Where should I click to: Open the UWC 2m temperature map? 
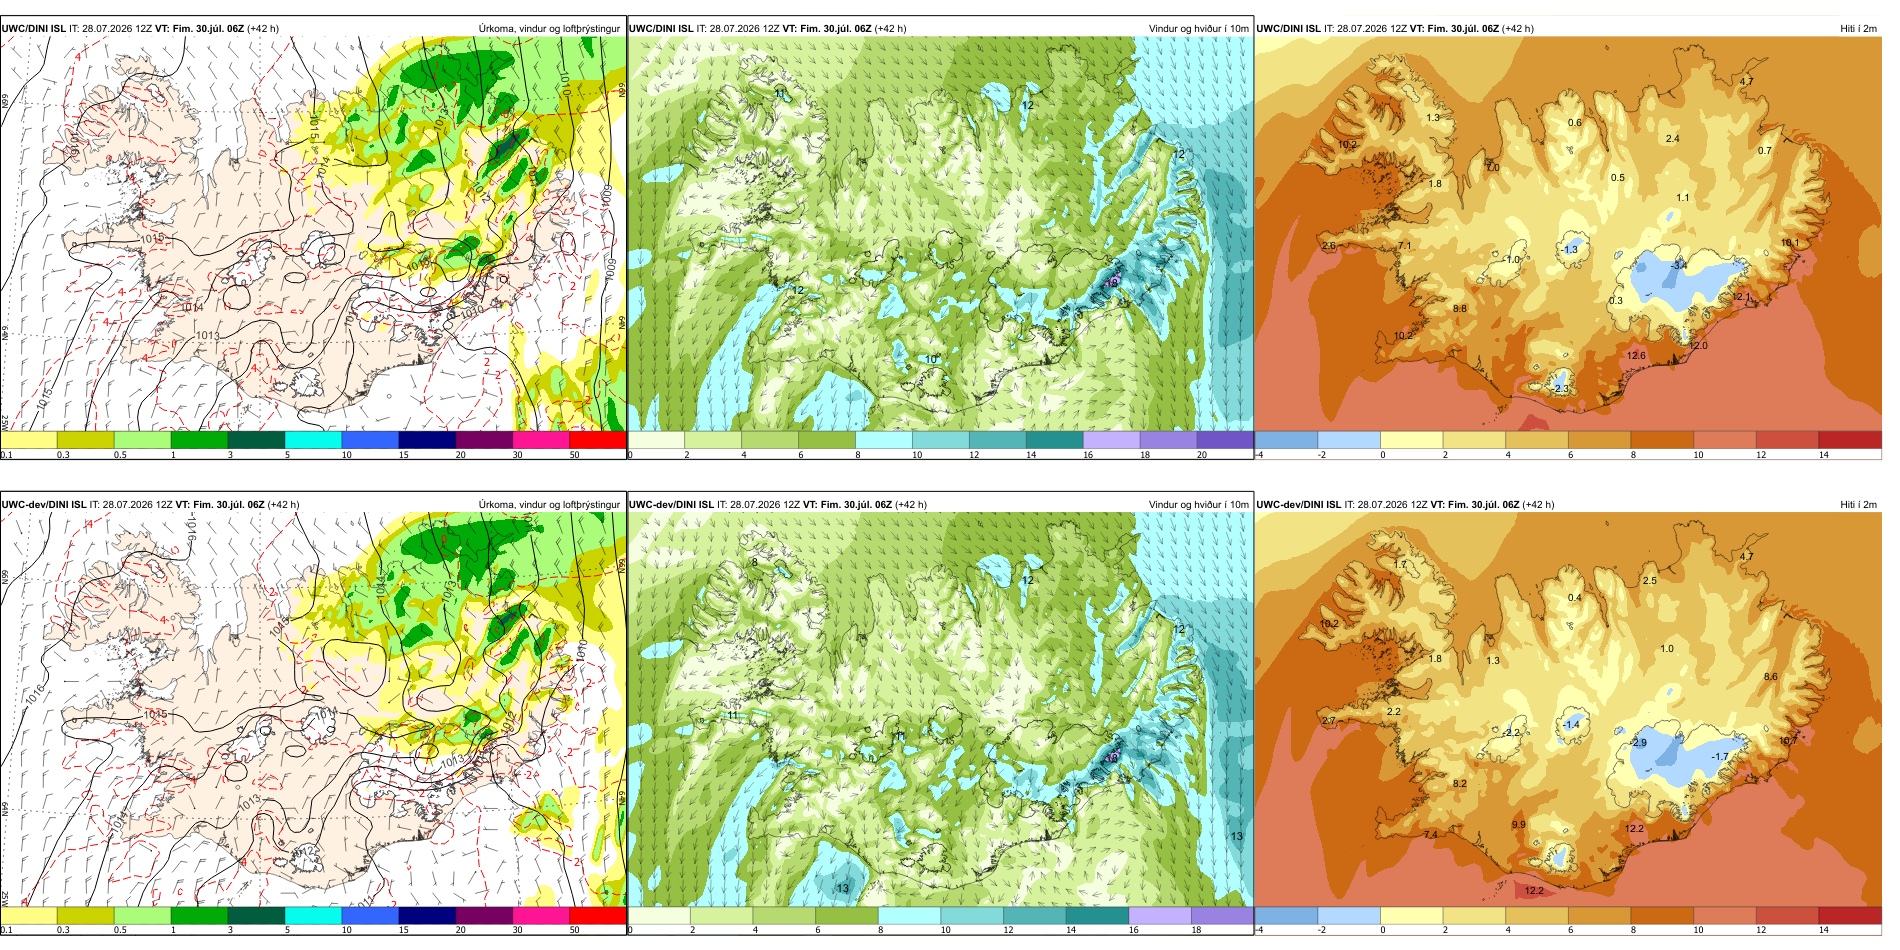click(x=1568, y=234)
